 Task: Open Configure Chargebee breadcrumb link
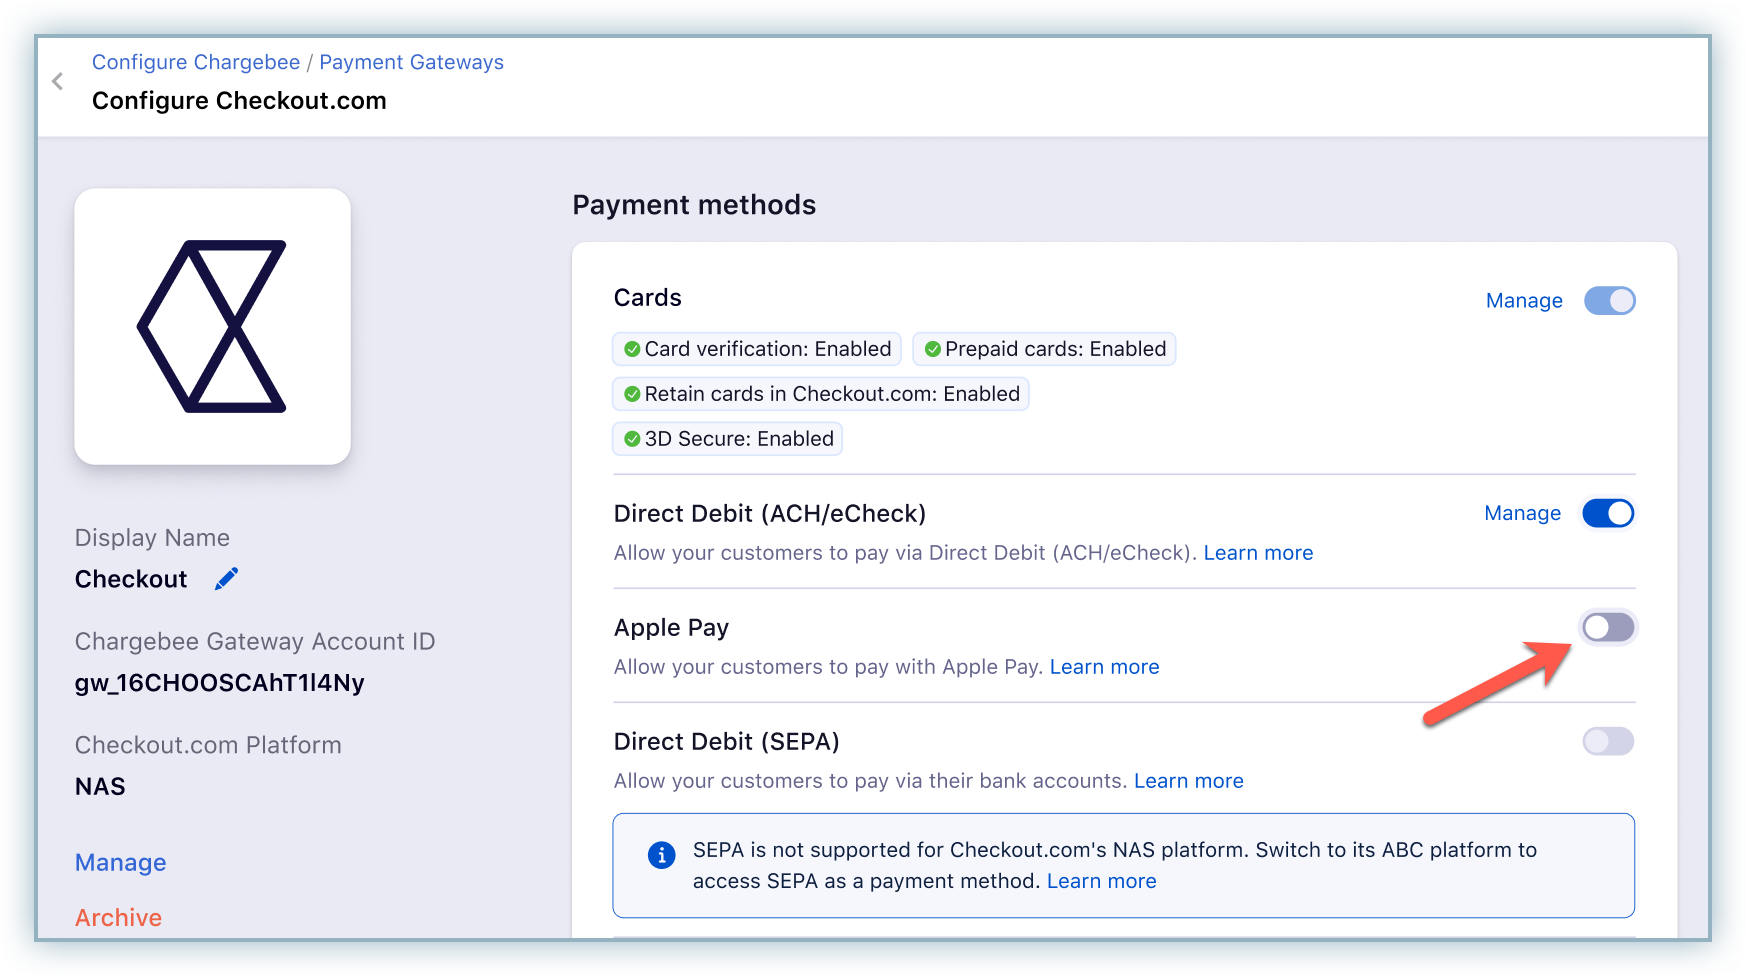point(196,62)
